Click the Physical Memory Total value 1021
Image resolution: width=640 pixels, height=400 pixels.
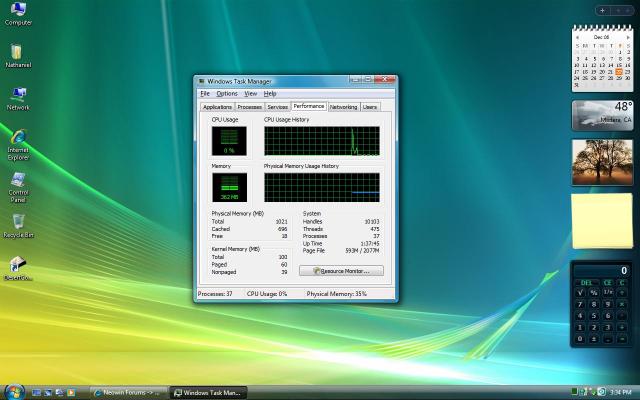(281, 221)
